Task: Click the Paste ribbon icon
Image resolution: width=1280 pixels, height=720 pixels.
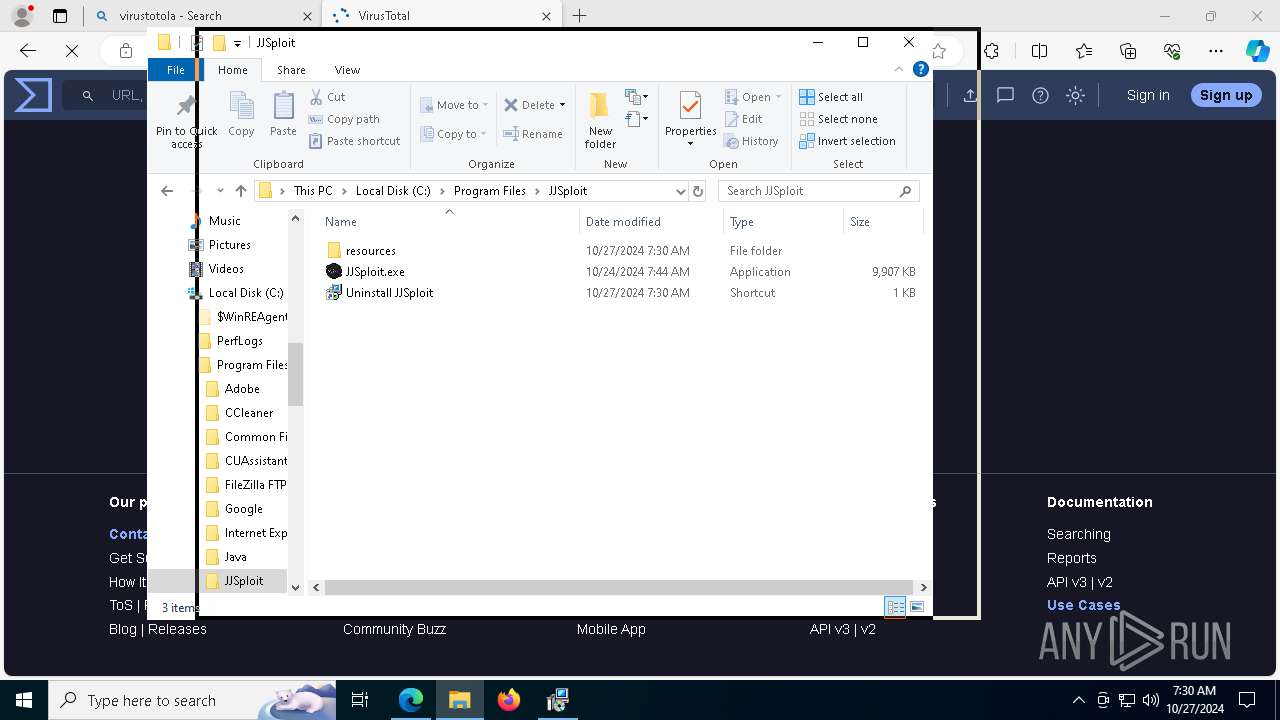Action: tap(283, 114)
